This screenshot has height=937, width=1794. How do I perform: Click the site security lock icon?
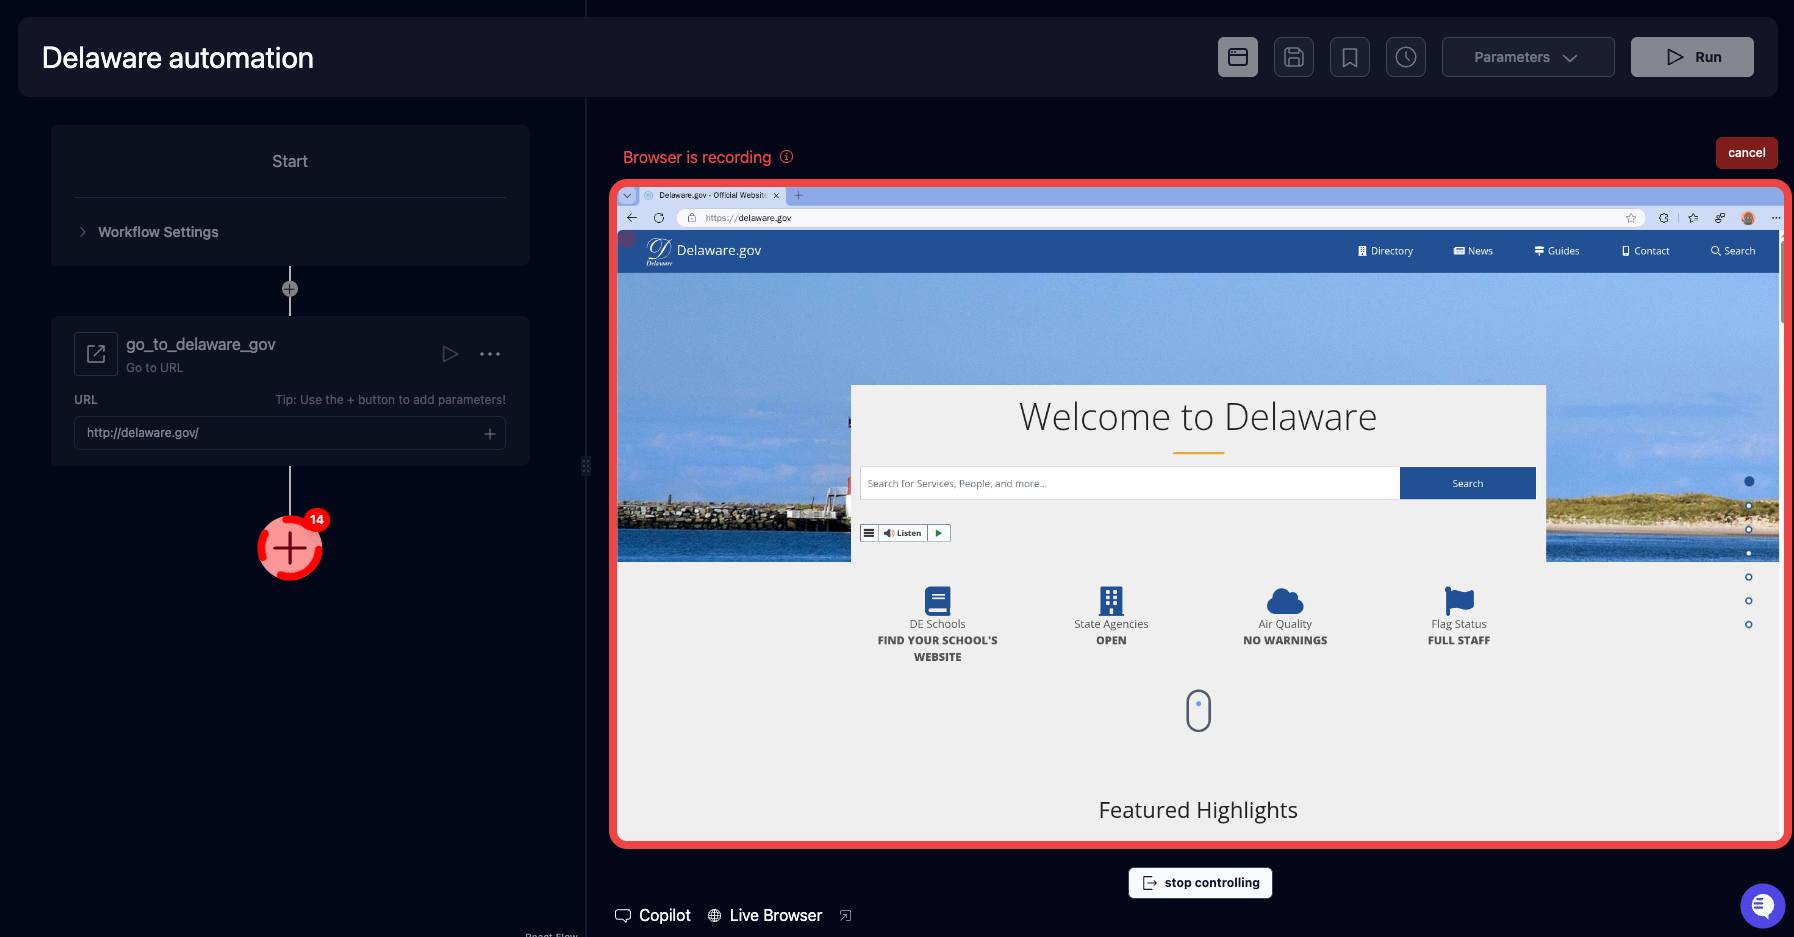click(691, 218)
